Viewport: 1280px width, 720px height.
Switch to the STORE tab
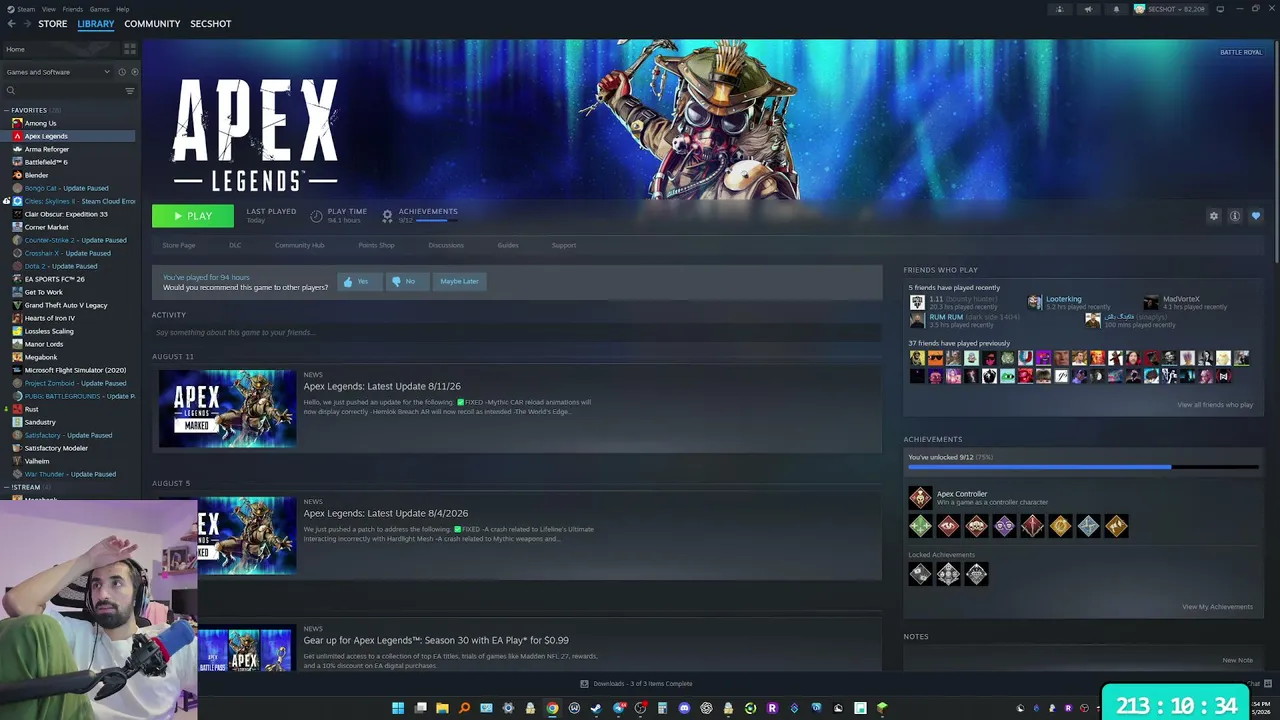pyautogui.click(x=53, y=24)
